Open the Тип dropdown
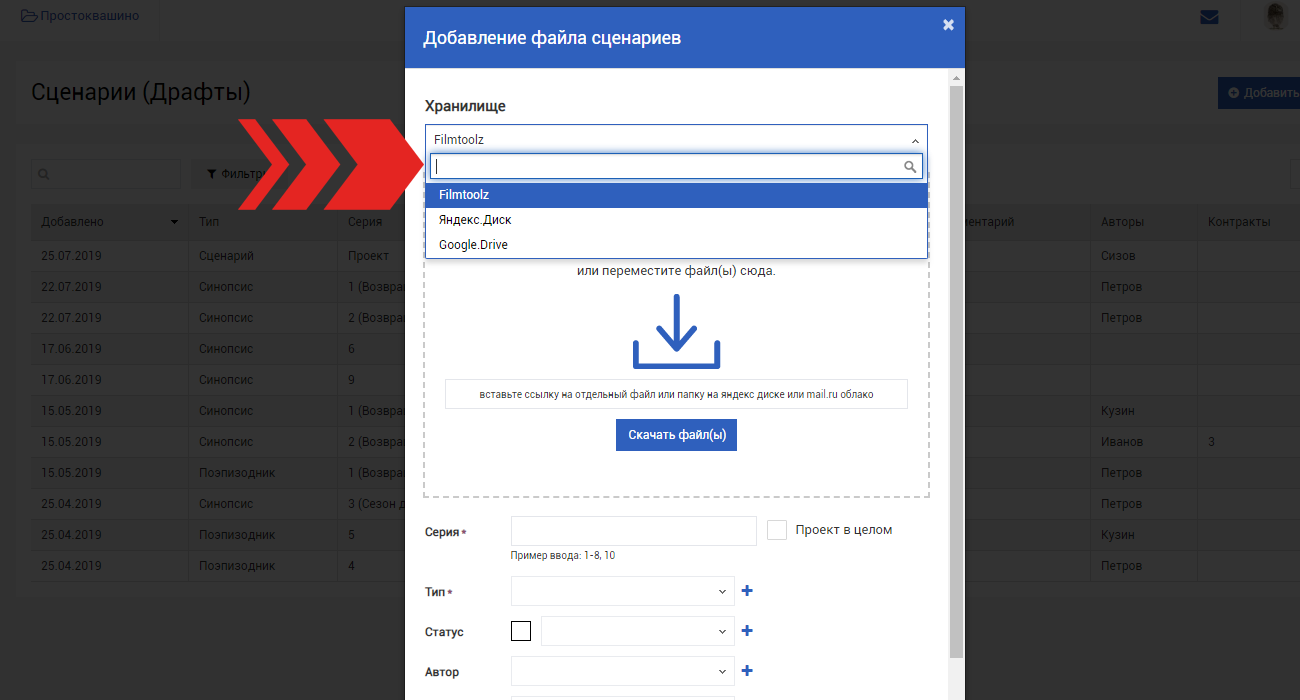Viewport: 1300px width, 700px height. tap(622, 591)
